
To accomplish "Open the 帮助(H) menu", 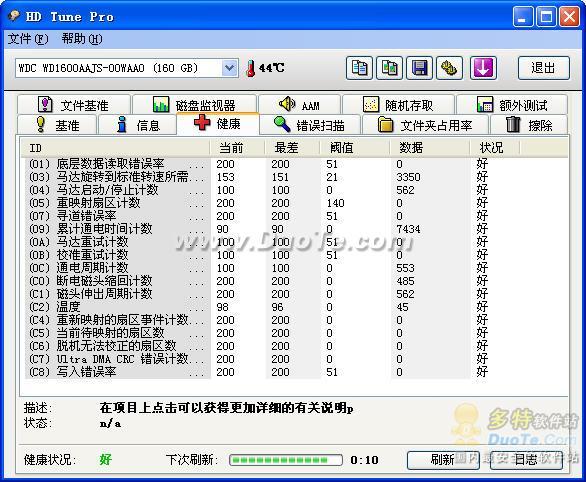I will pyautogui.click(x=82, y=38).
